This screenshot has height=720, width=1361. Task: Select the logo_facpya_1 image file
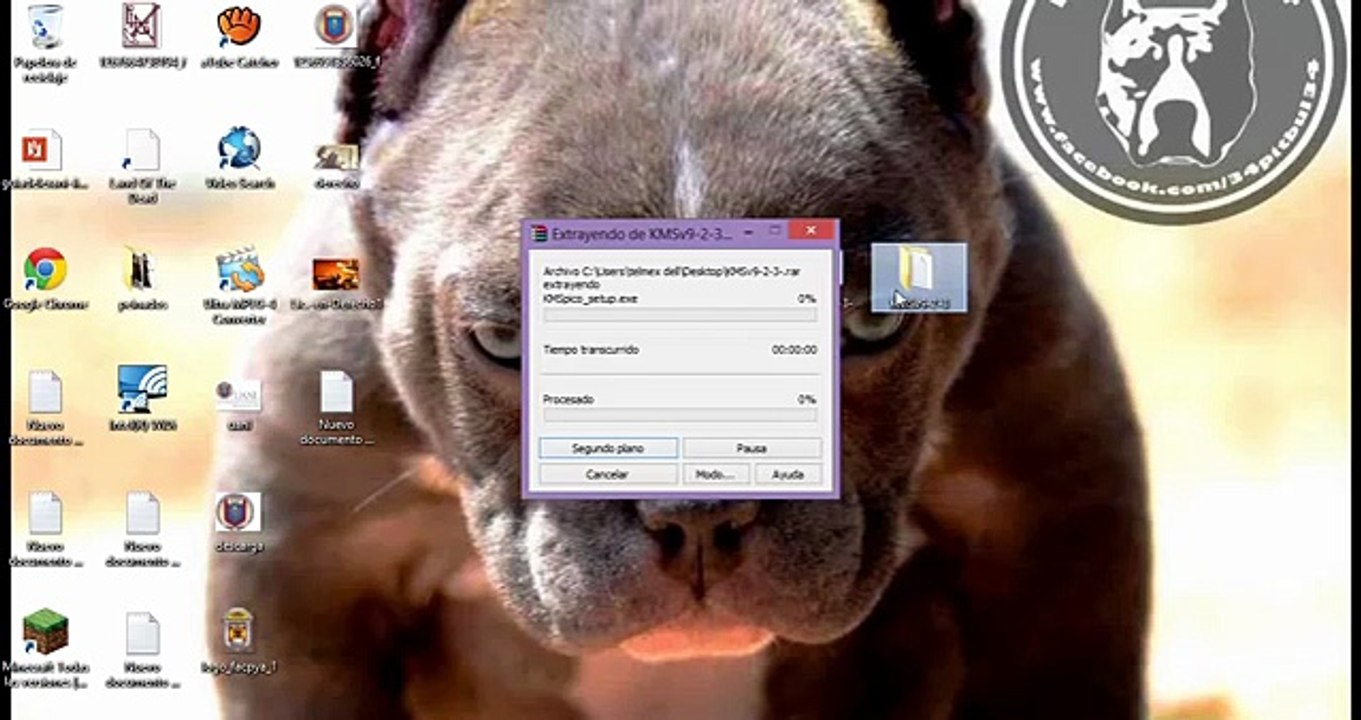[238, 630]
